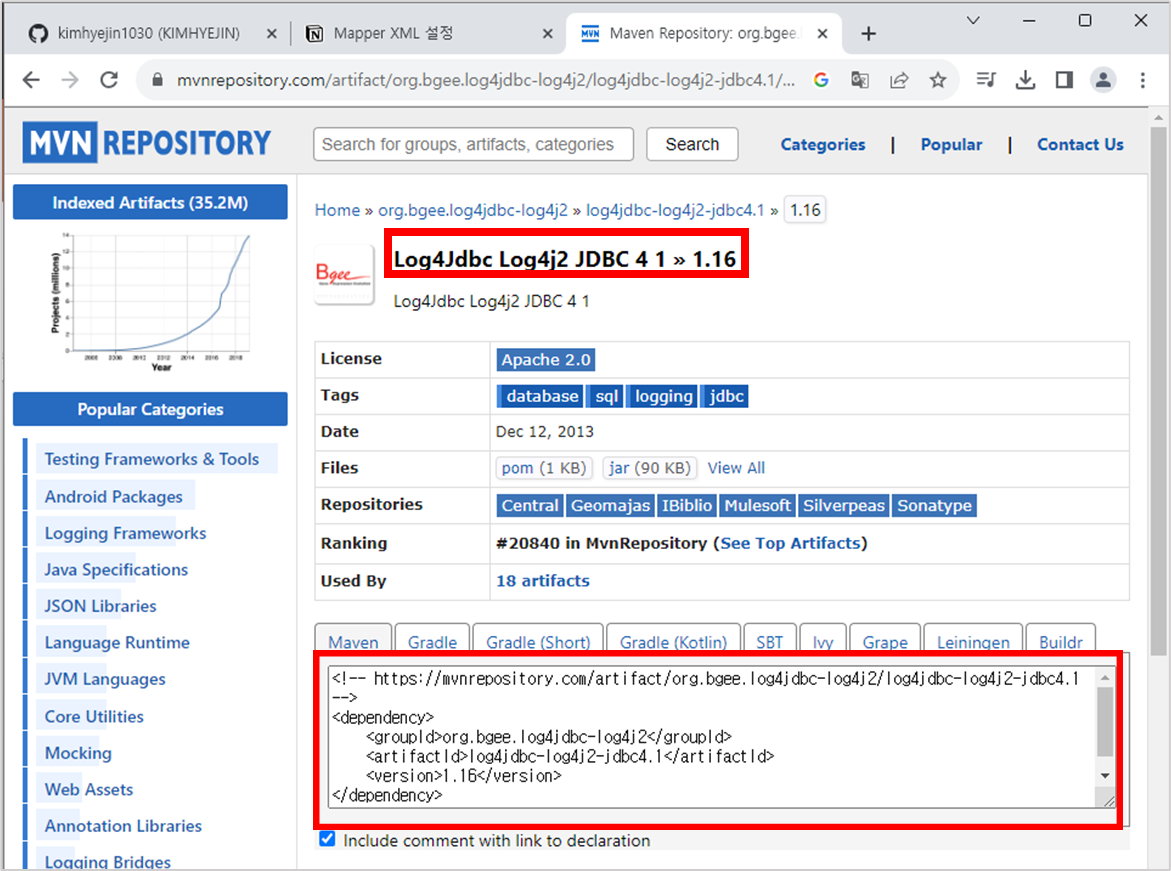This screenshot has width=1171, height=871.
Task: Open the Categories header link
Action: [x=823, y=144]
